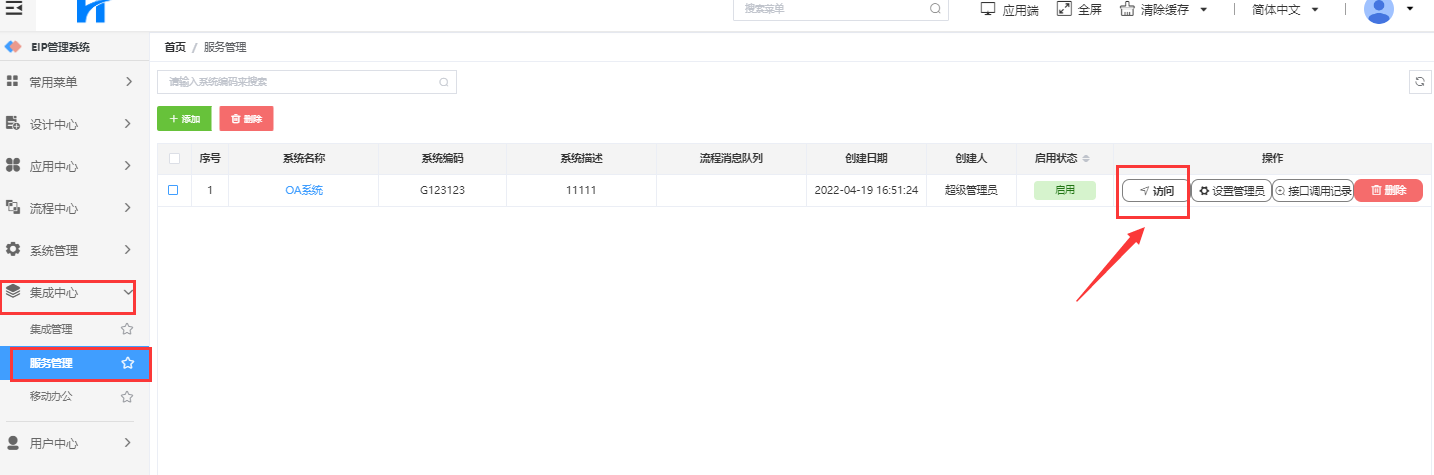
Task: Check the OA系统 row checkbox
Action: 173,190
